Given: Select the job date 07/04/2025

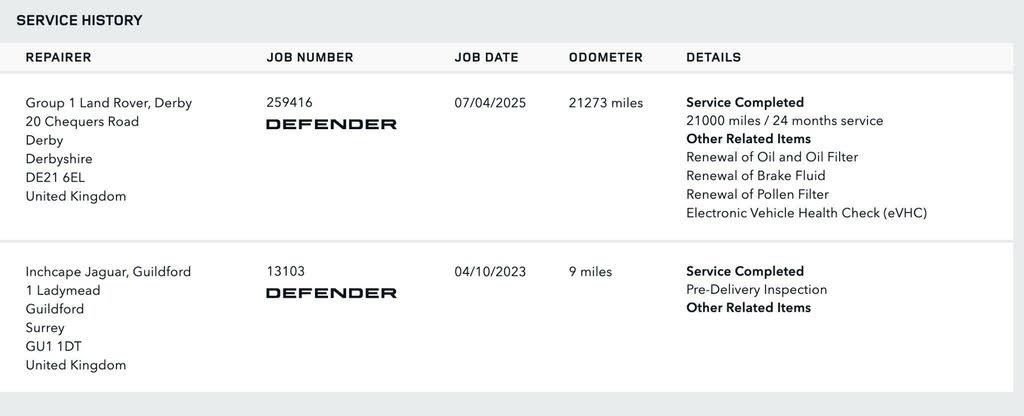Looking at the screenshot, I should pyautogui.click(x=490, y=103).
